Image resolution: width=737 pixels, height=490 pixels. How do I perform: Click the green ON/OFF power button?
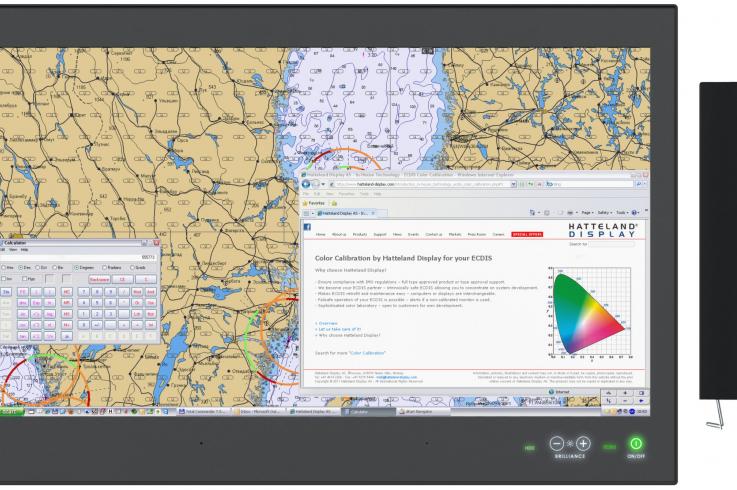point(636,443)
